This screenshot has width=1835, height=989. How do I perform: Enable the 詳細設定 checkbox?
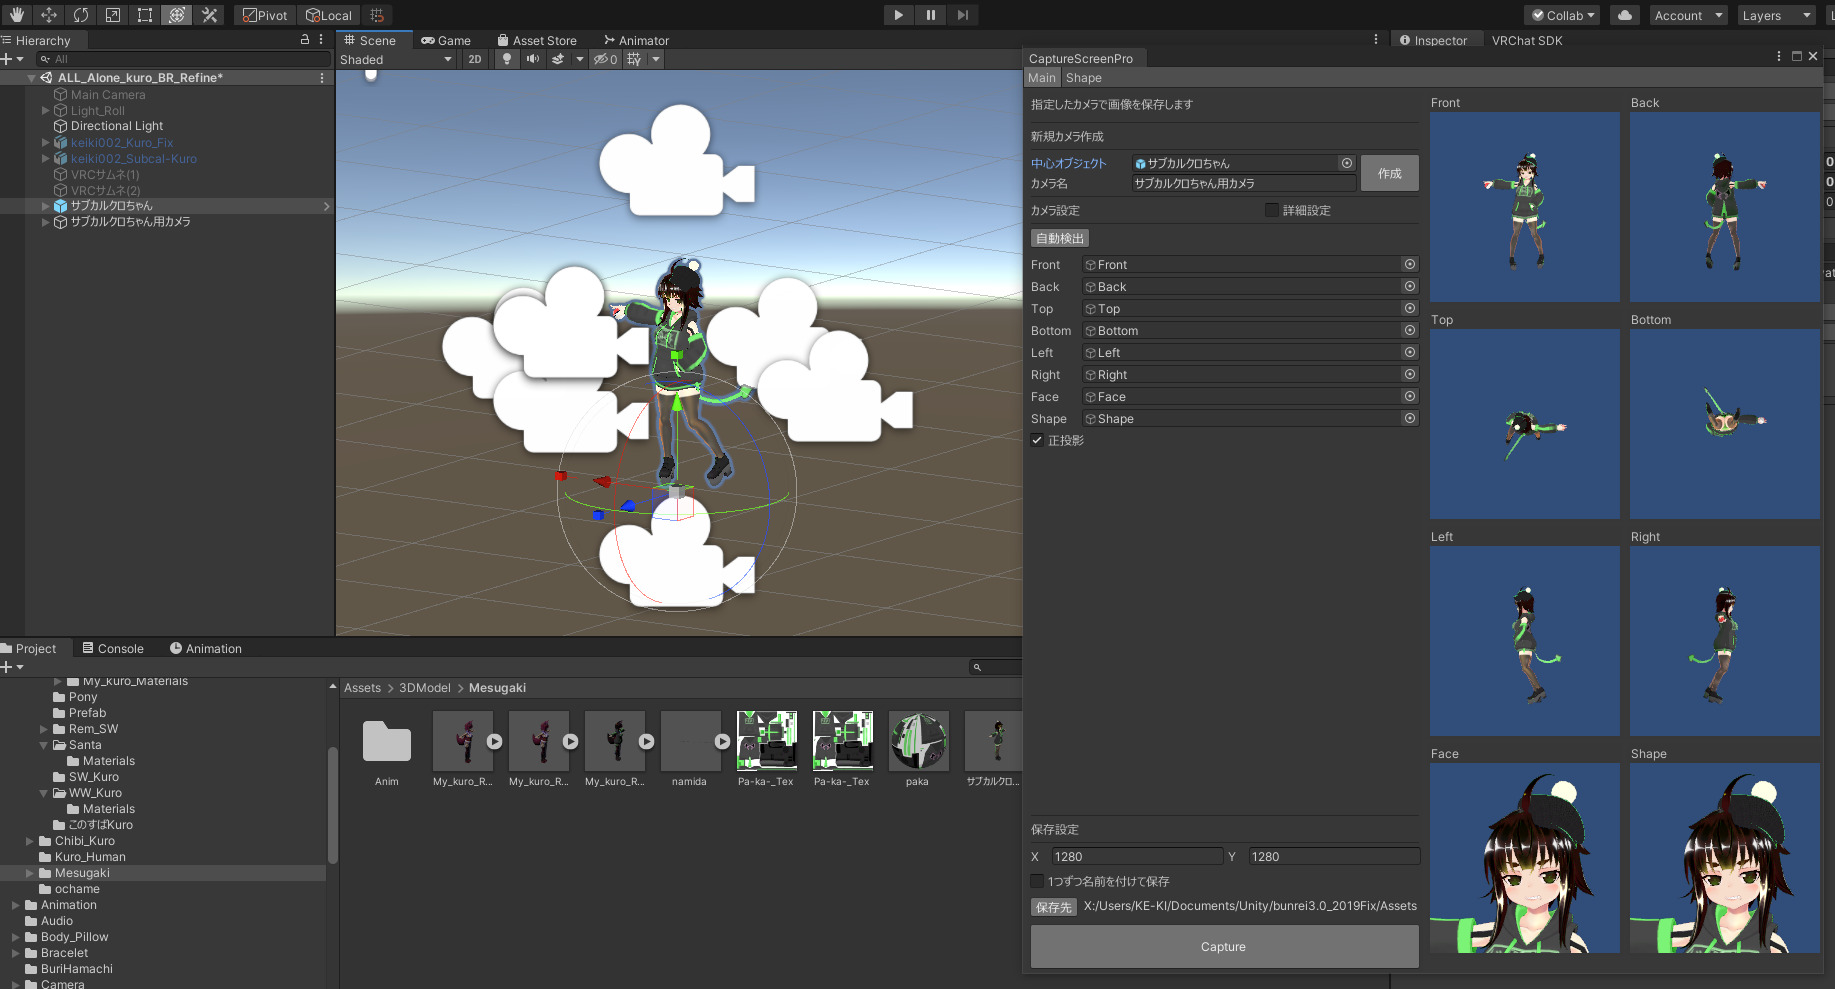(1272, 210)
